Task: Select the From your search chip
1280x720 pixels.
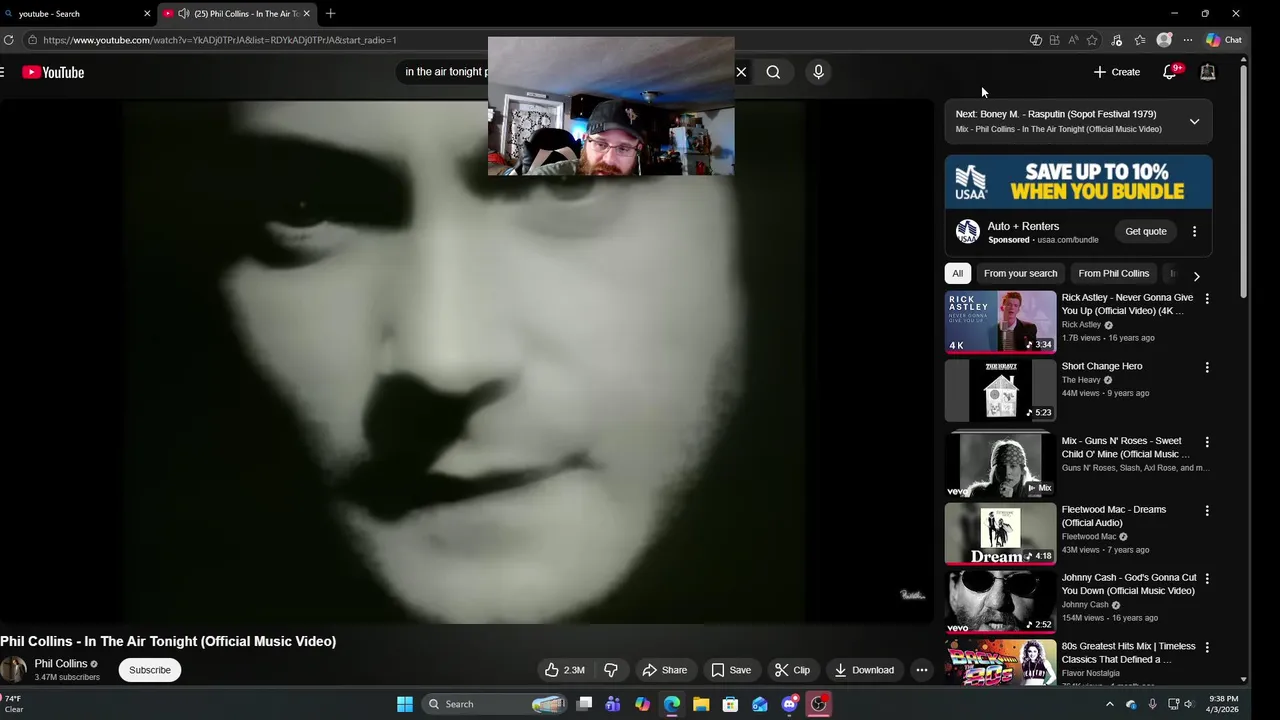Action: 1020,273
